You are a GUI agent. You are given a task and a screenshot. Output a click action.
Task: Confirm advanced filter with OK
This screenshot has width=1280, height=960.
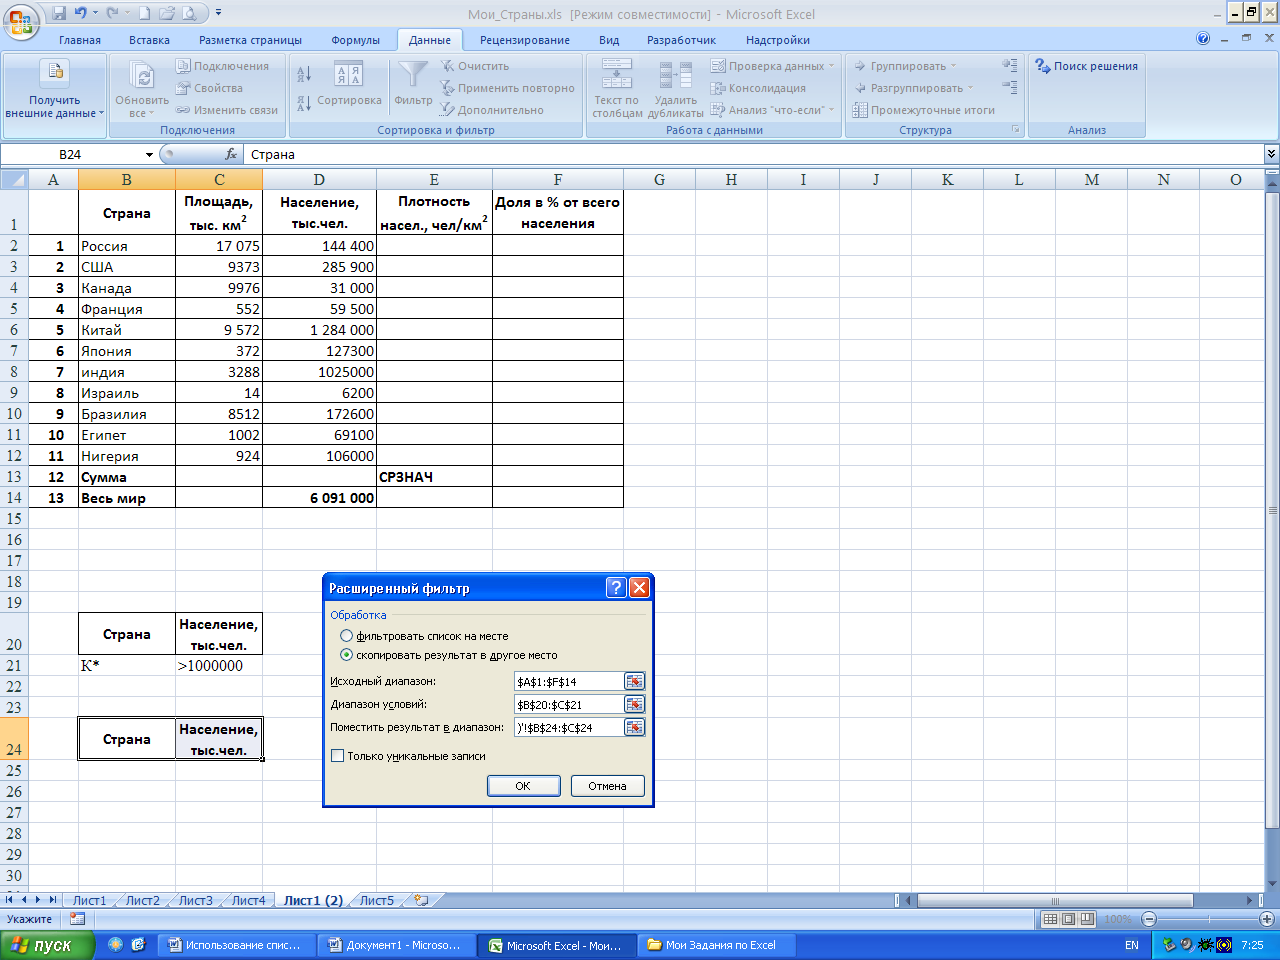coord(523,786)
